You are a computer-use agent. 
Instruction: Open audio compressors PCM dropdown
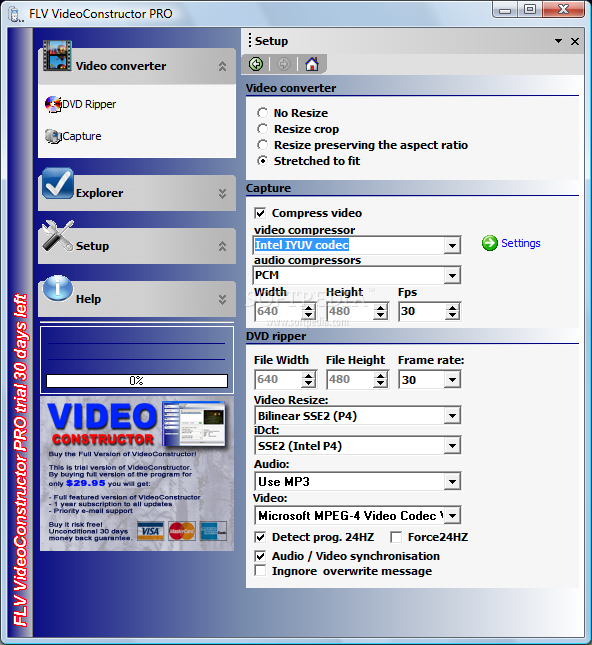pyautogui.click(x=452, y=275)
